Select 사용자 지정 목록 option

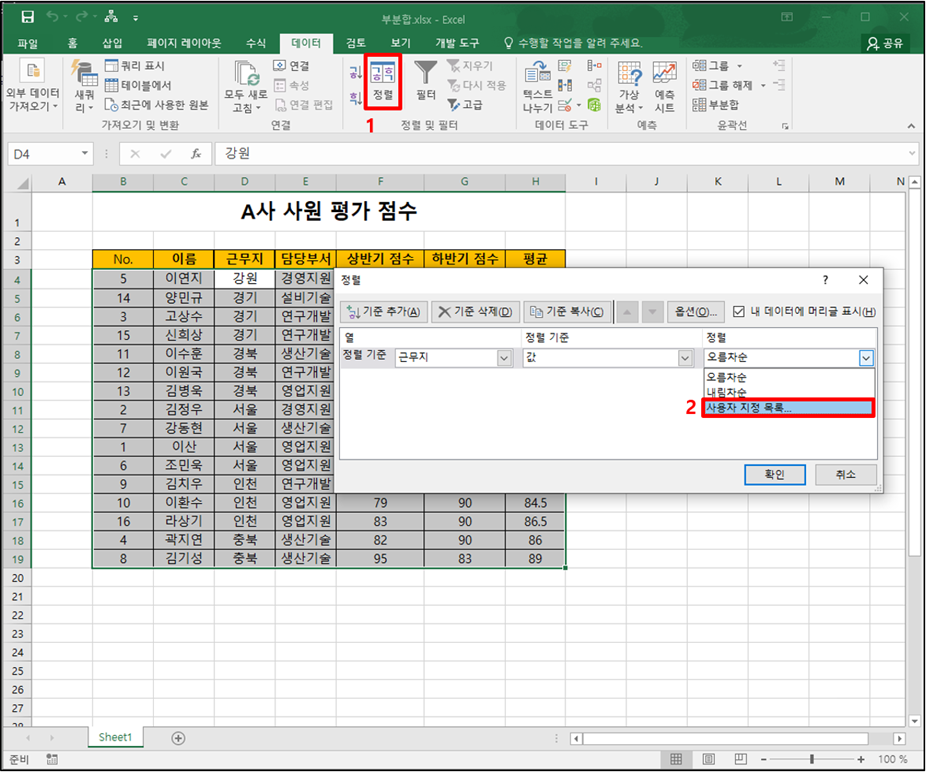[x=789, y=408]
